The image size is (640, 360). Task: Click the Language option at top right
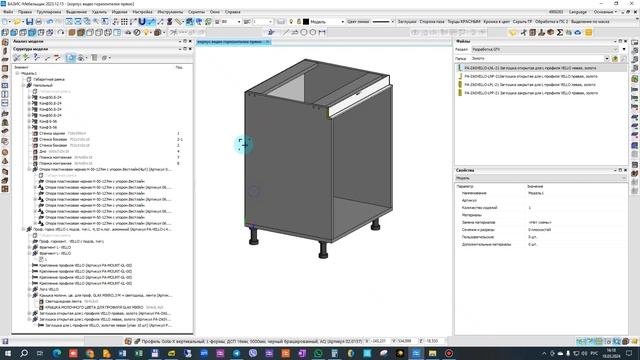(x=578, y=12)
